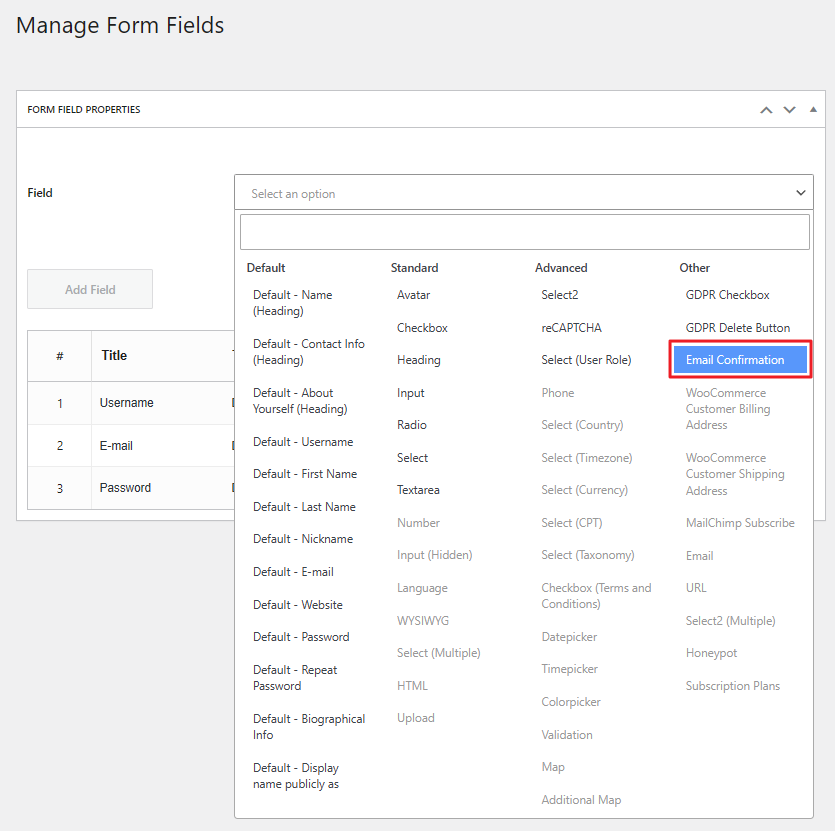The image size is (835, 831).
Task: Click the HTML option
Action: 412,686
